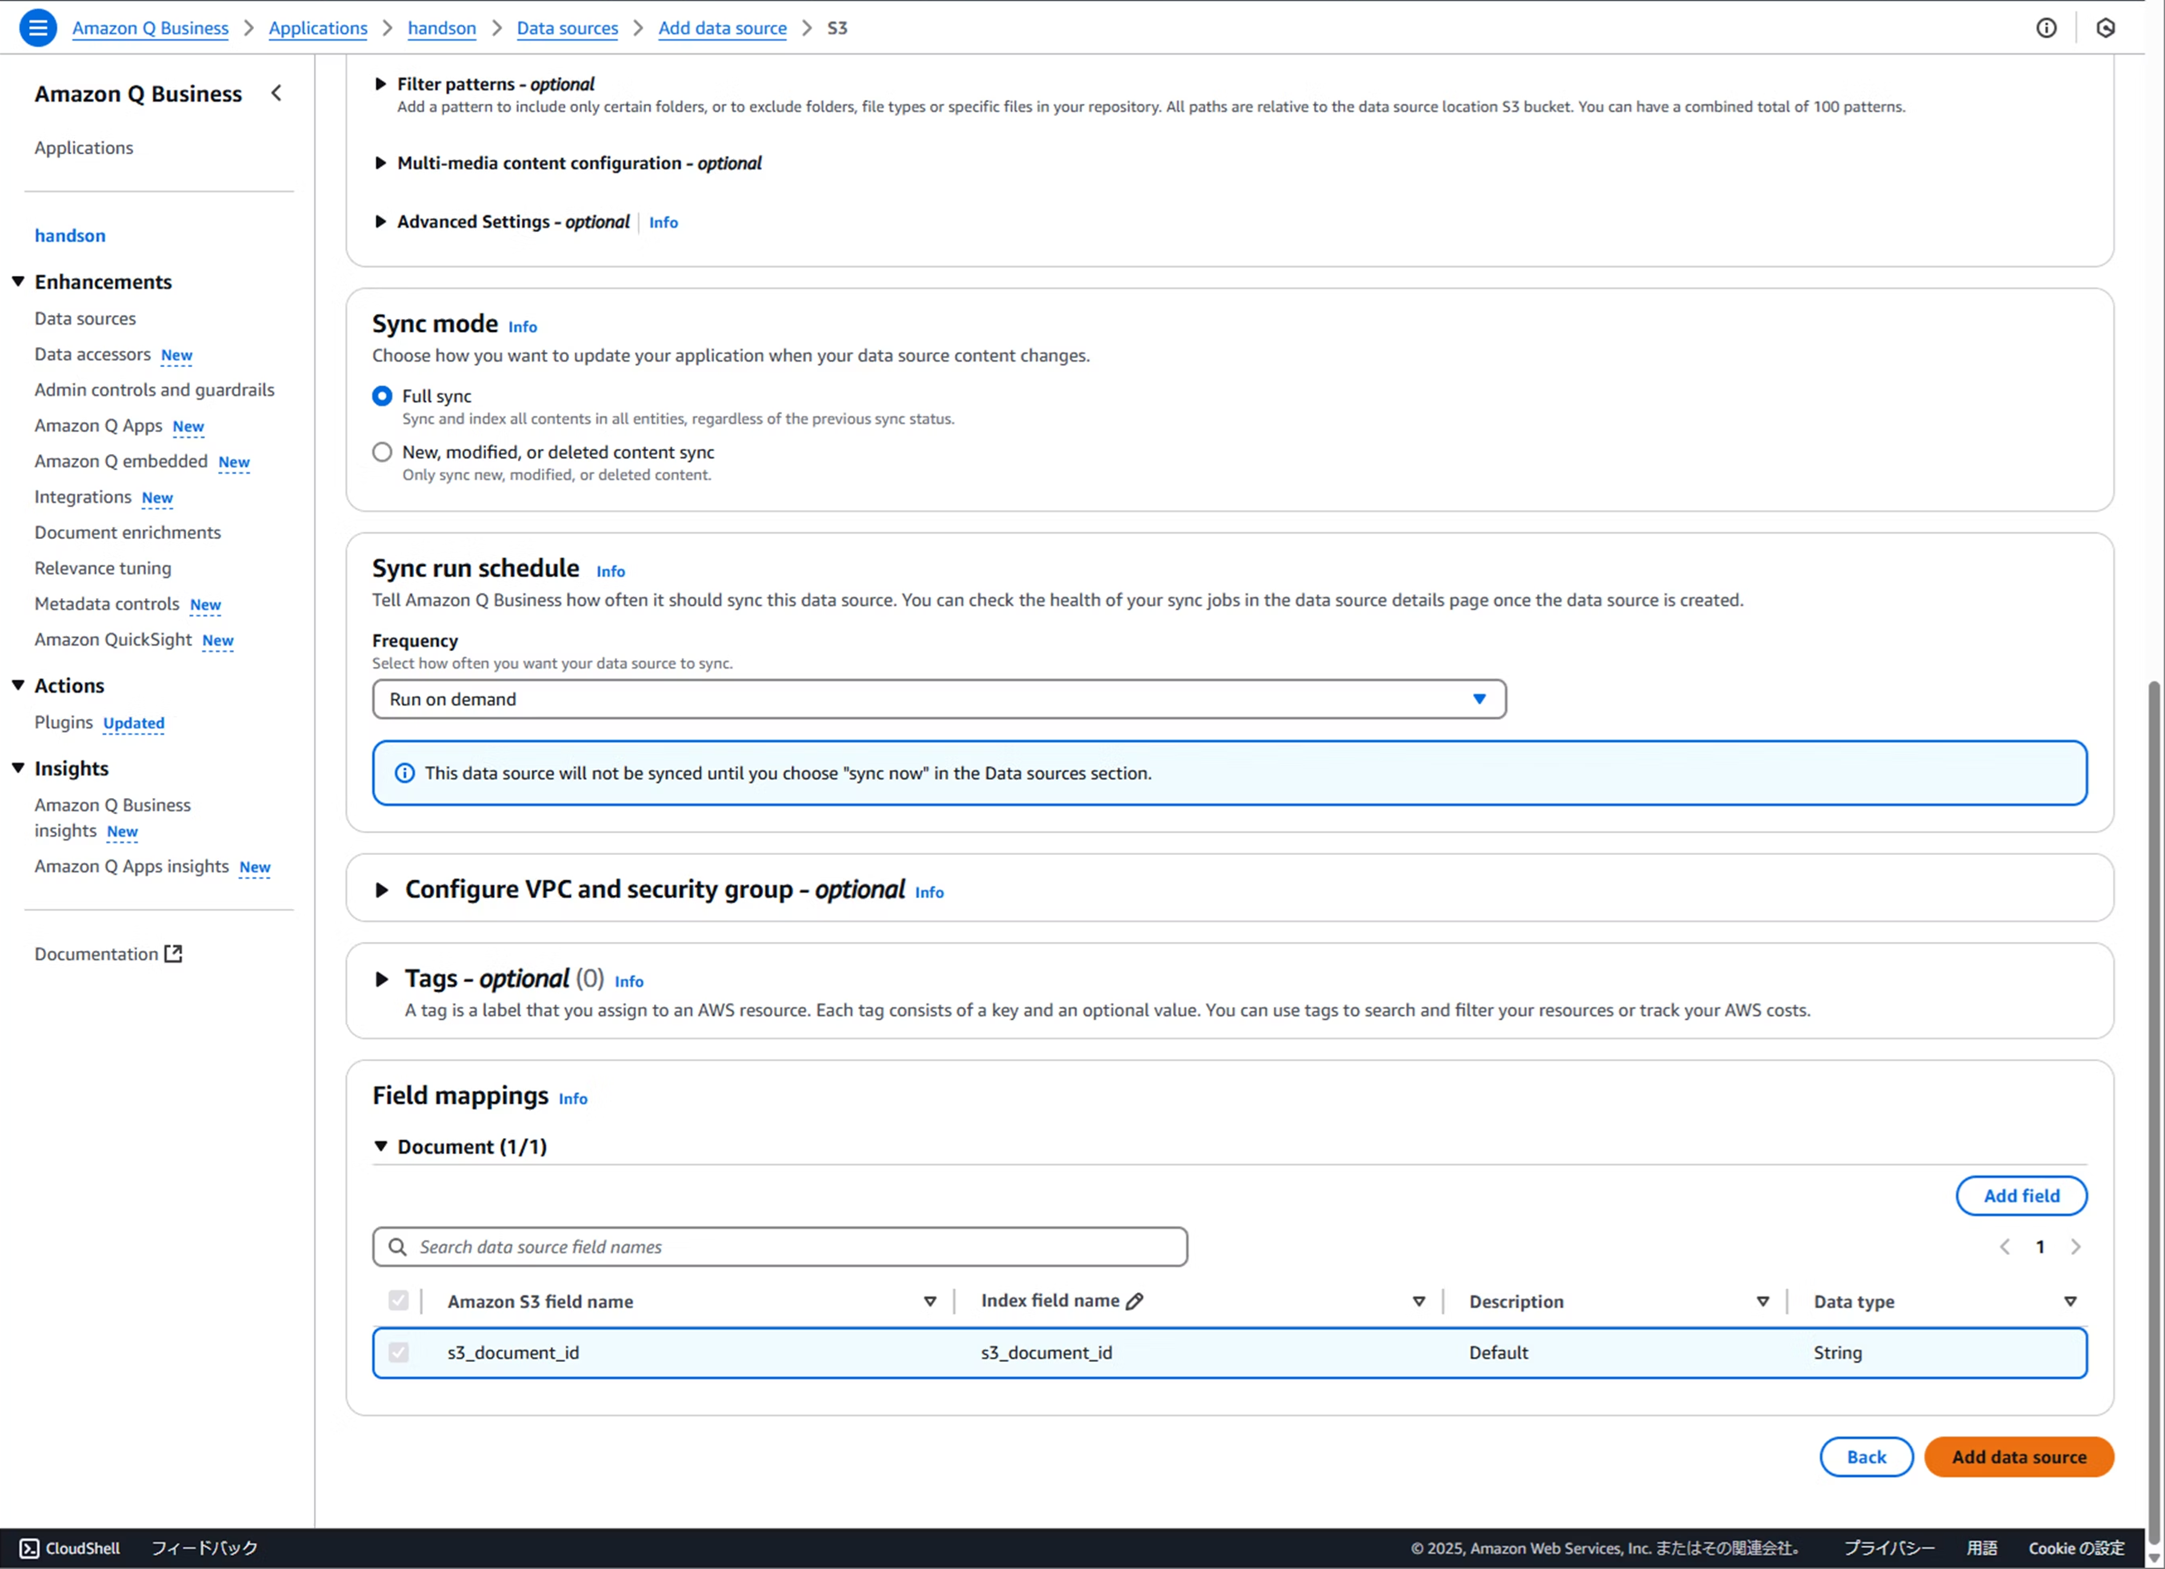Open the settings hexagon icon top right
2165x1569 pixels.
coord(2105,28)
